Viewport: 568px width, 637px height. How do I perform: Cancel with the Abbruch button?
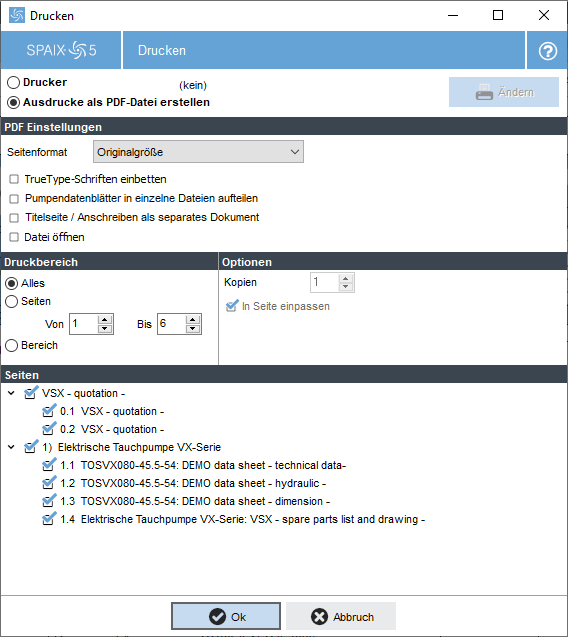341,616
